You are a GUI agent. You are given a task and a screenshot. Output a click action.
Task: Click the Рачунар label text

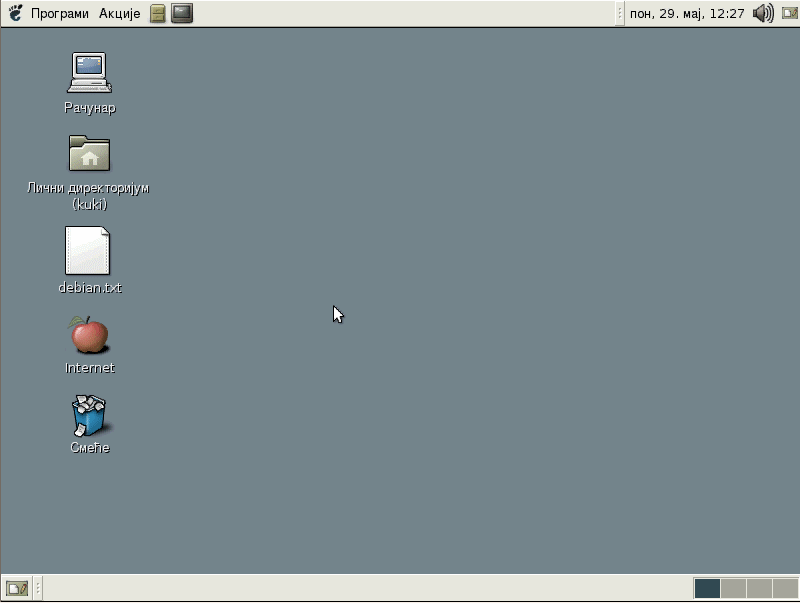coord(90,108)
